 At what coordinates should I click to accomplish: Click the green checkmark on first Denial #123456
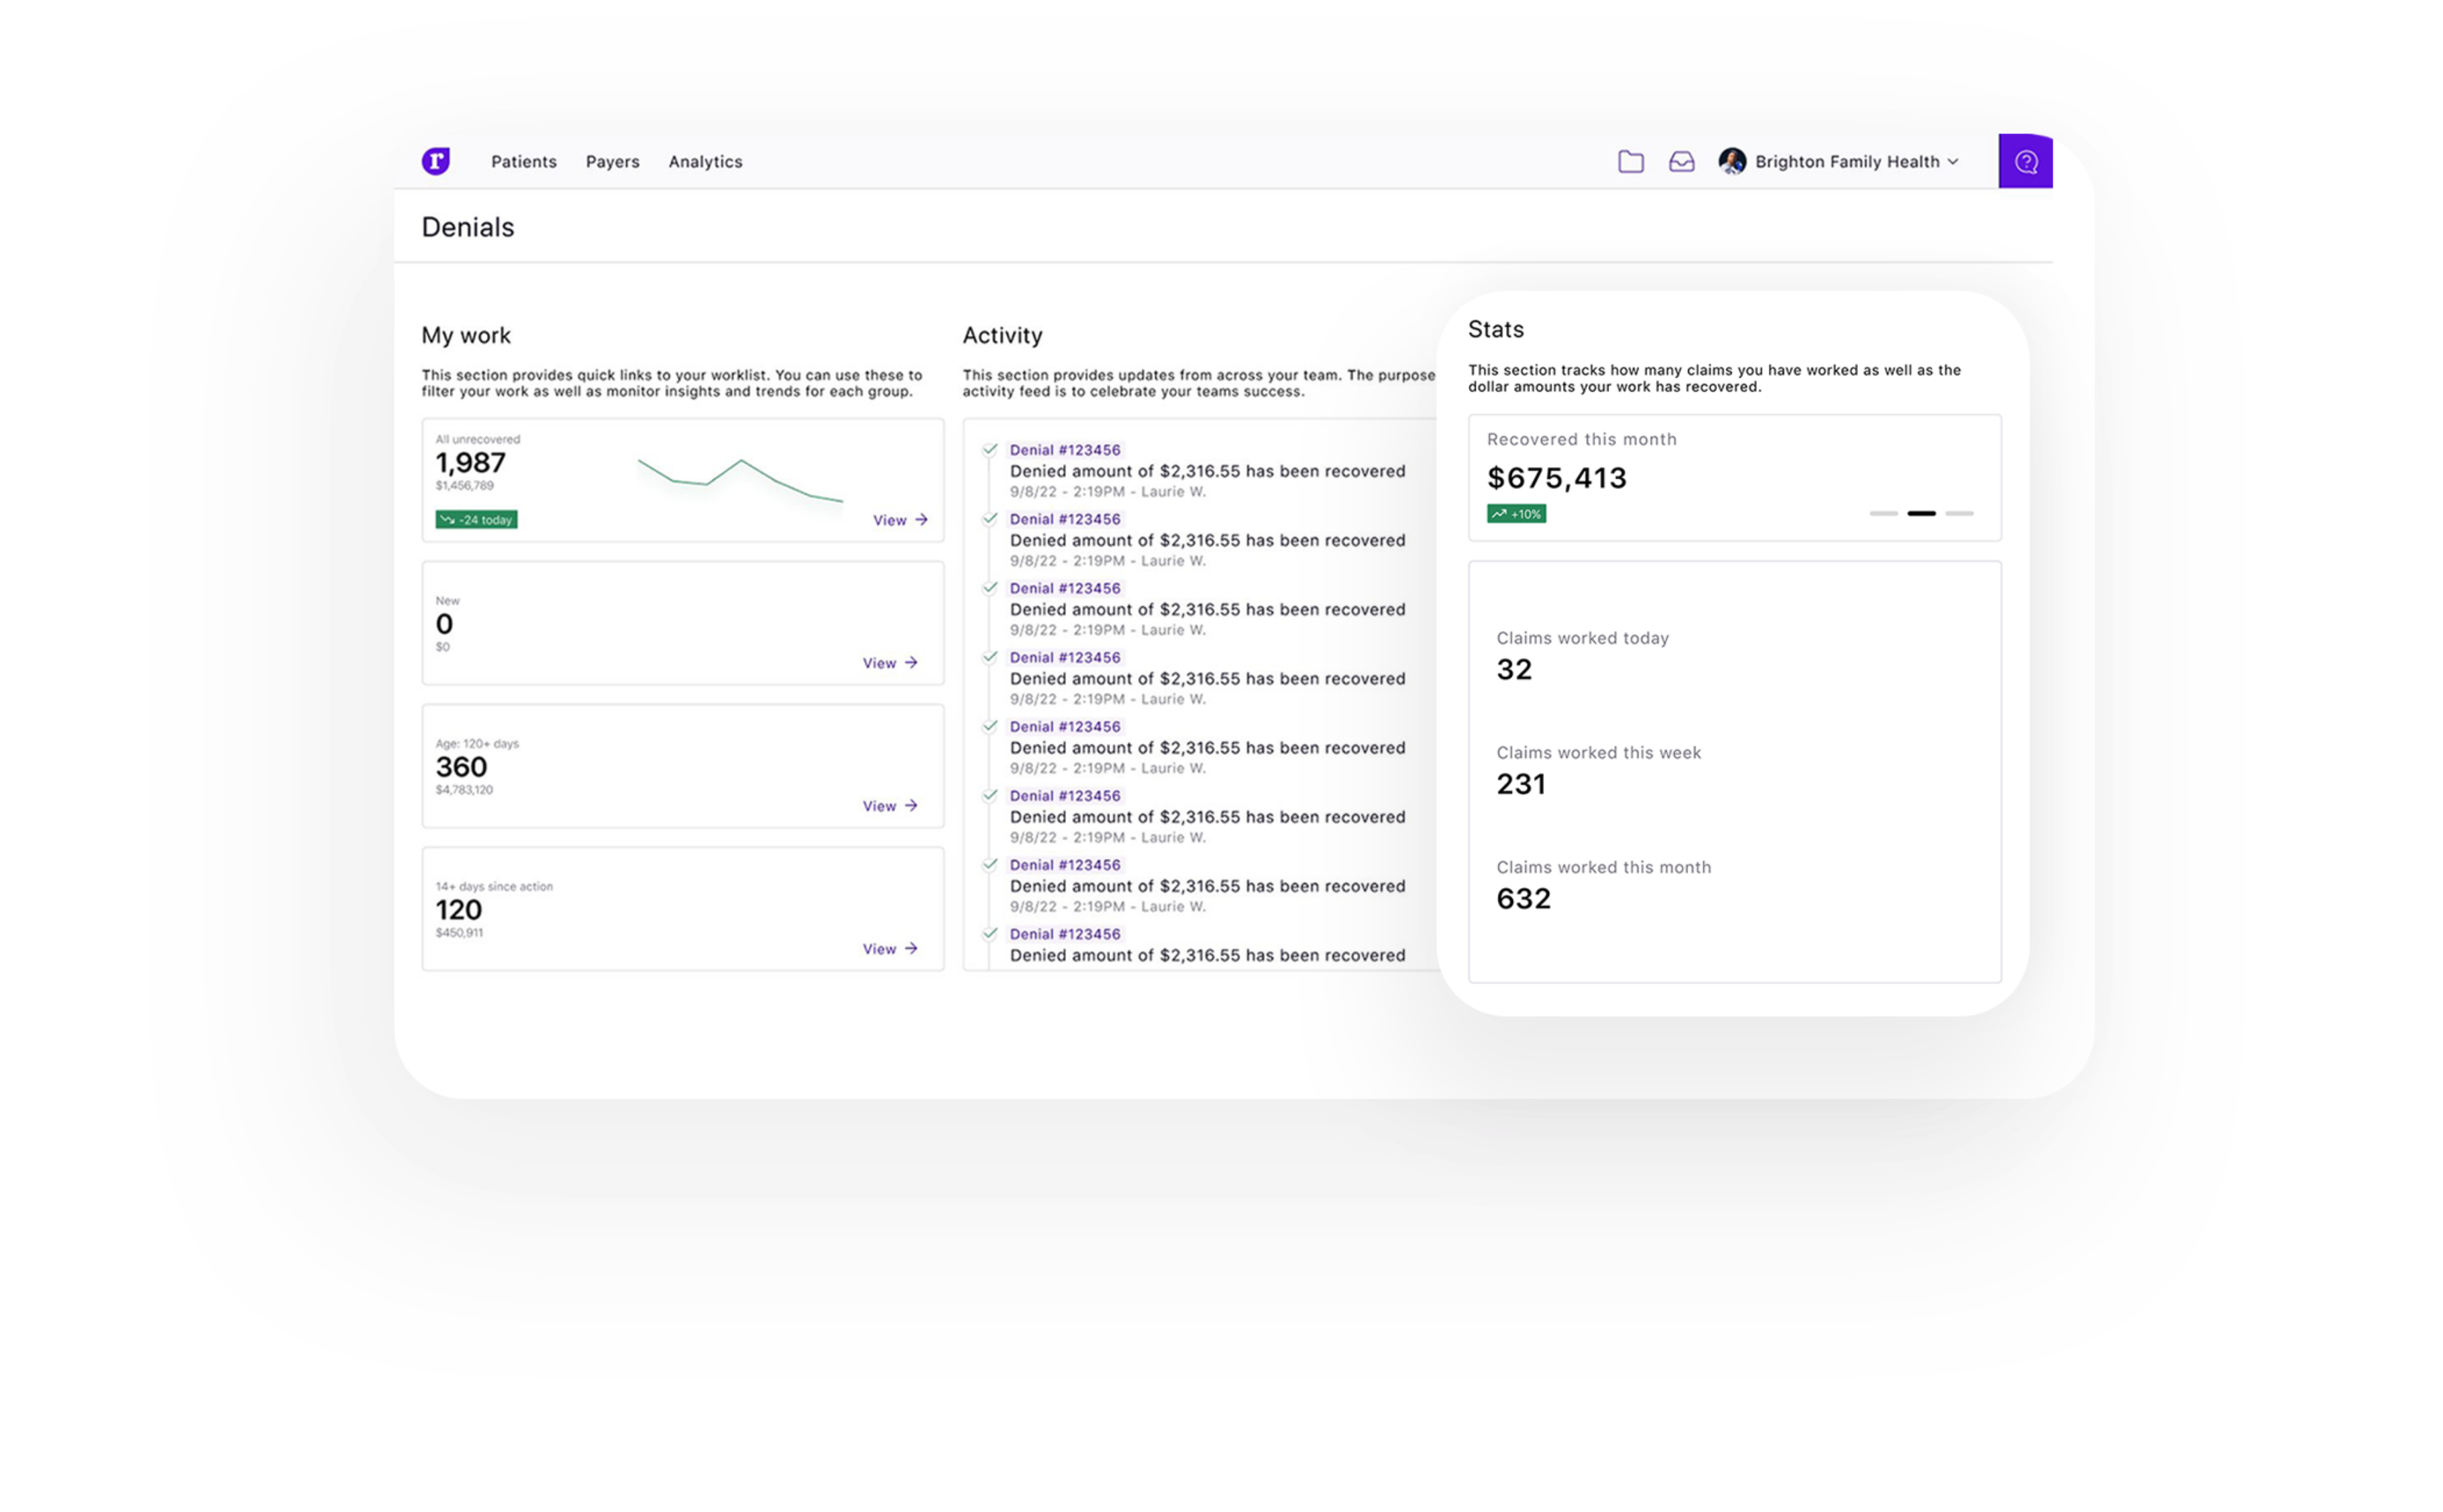(990, 449)
